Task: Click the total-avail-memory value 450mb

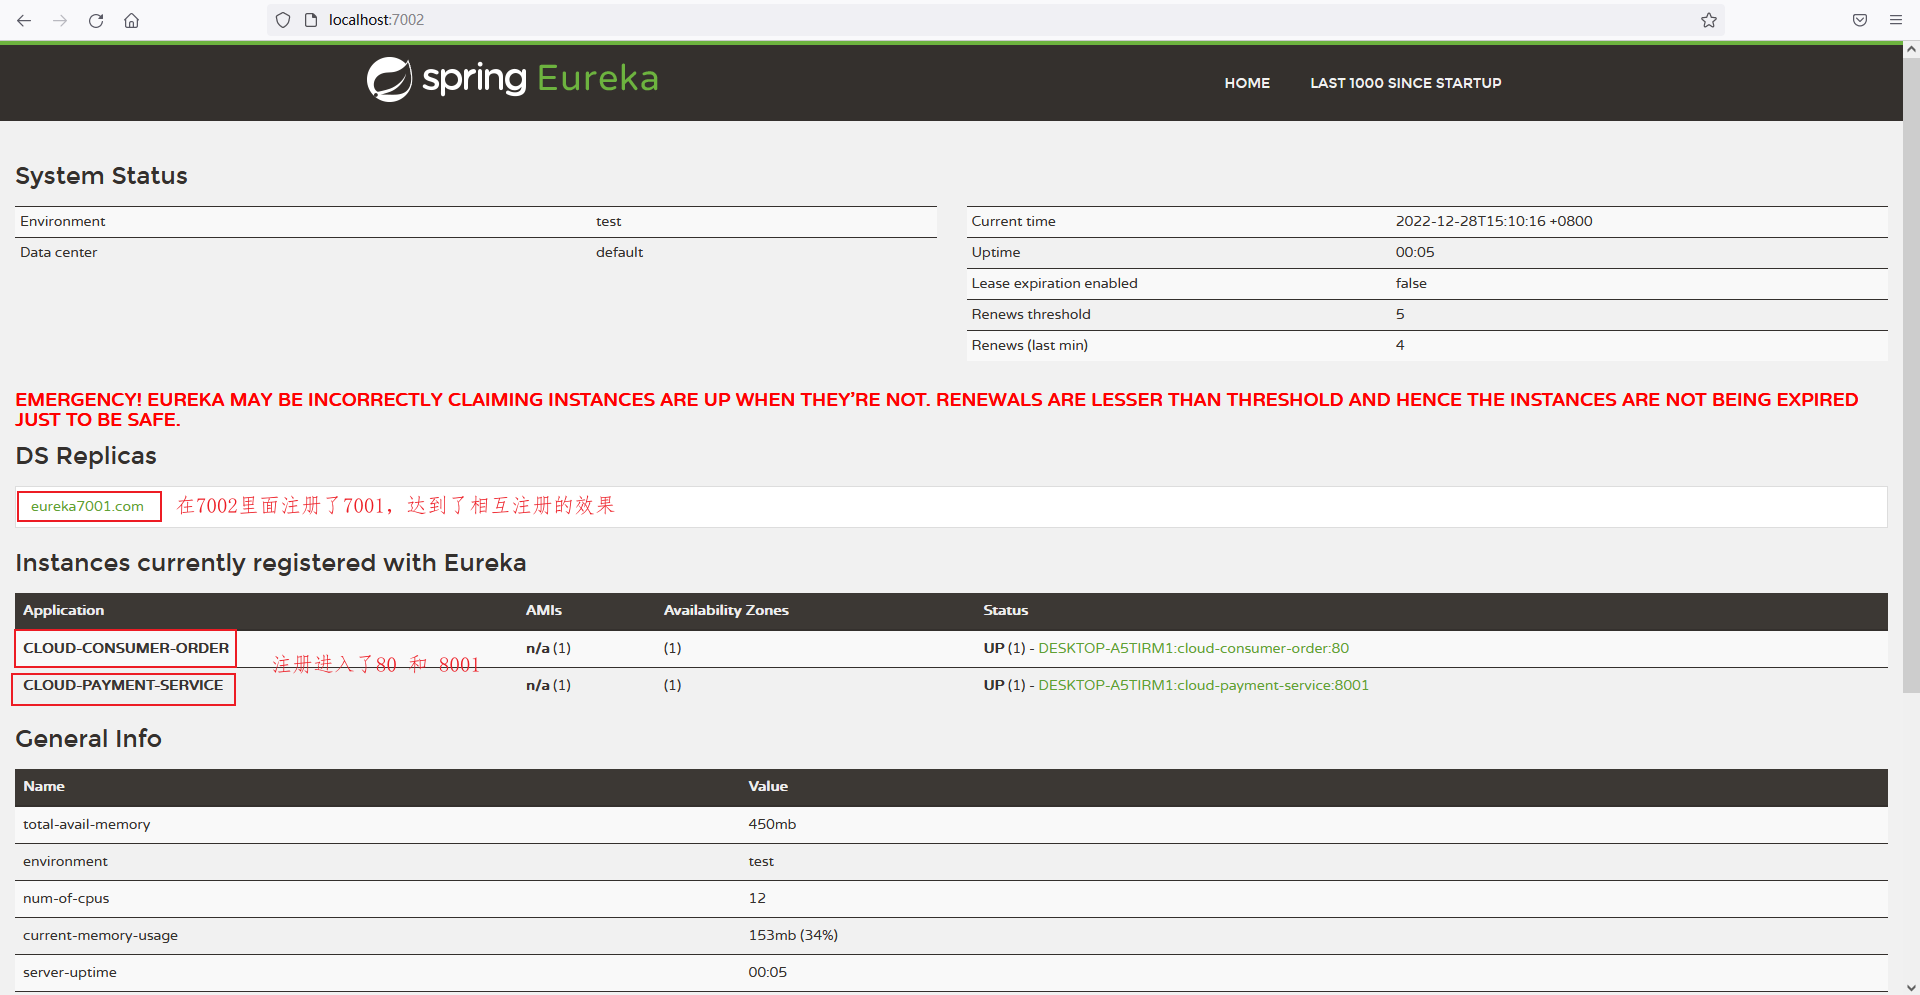Action: pos(772,824)
